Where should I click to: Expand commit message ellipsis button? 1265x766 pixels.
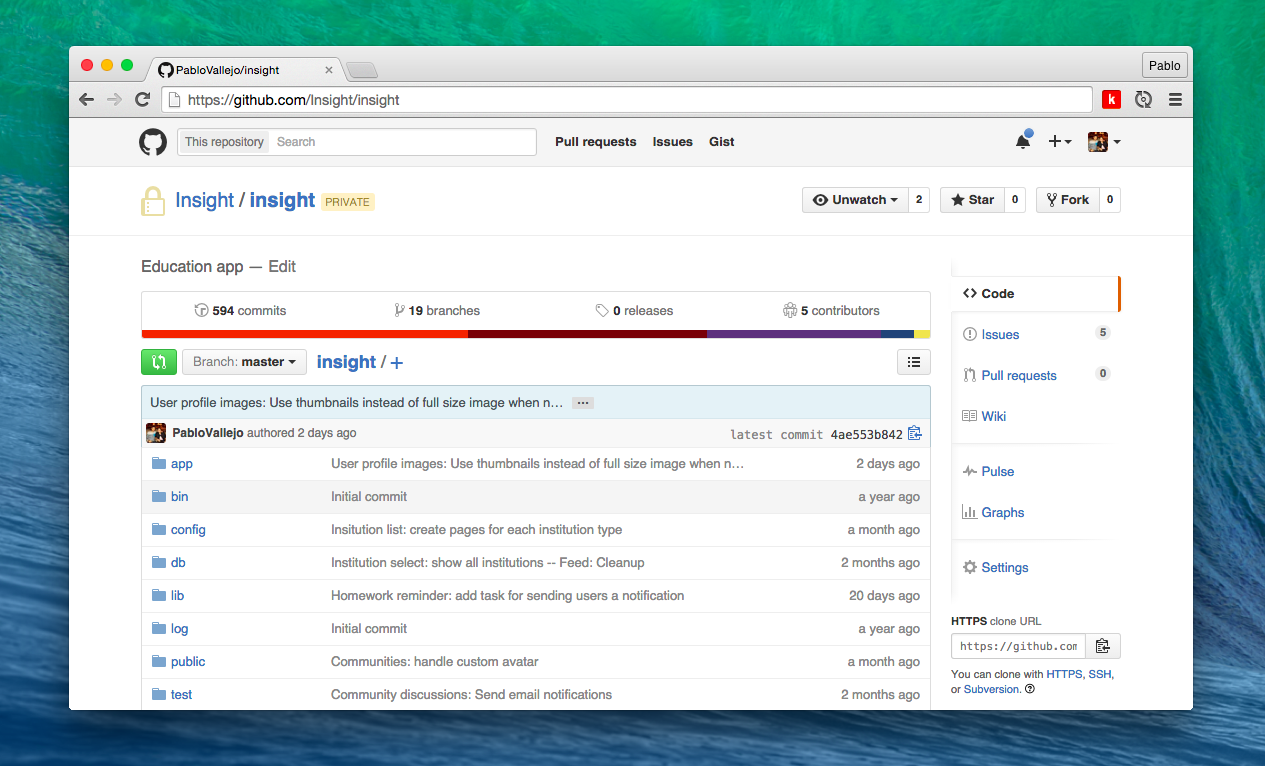(x=584, y=403)
